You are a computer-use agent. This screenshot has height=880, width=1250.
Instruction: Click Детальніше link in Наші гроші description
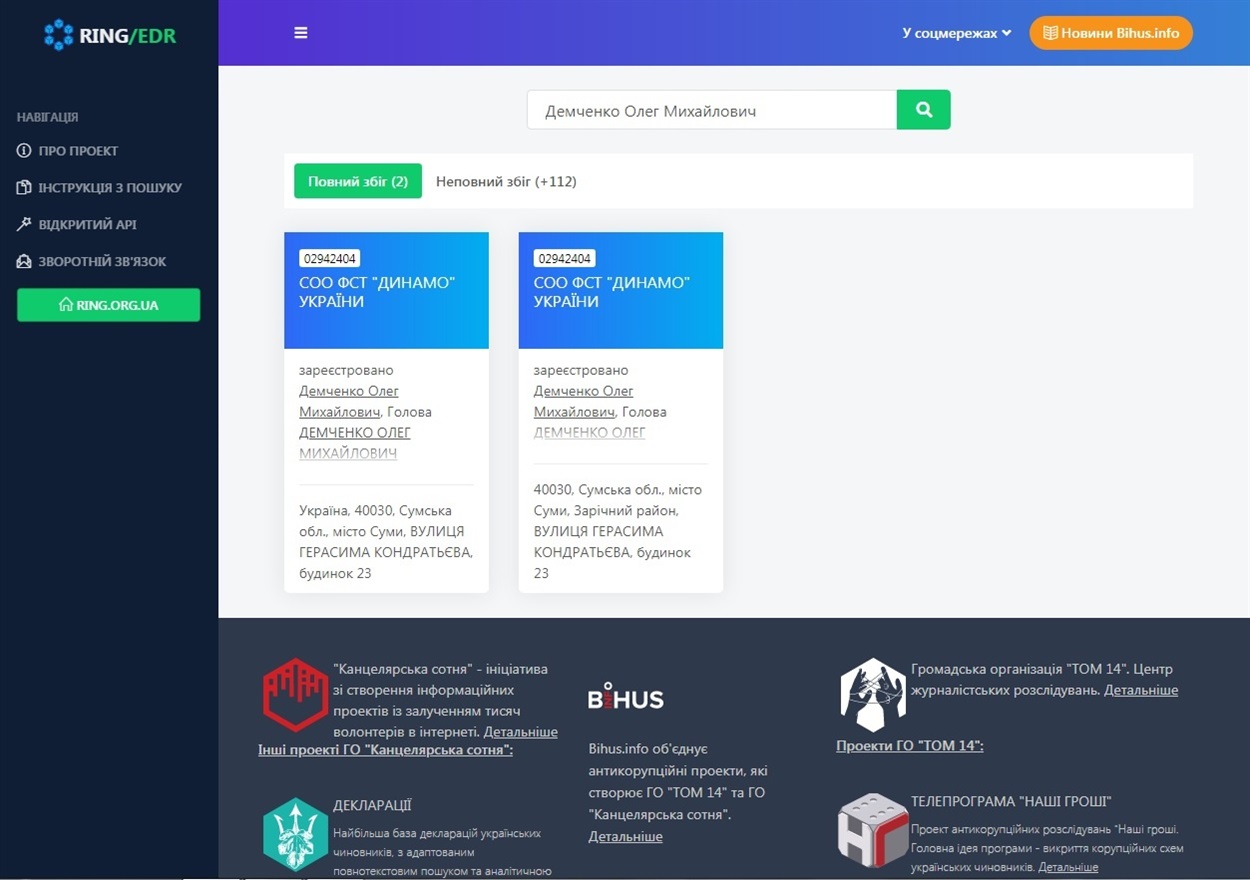[x=1068, y=867]
